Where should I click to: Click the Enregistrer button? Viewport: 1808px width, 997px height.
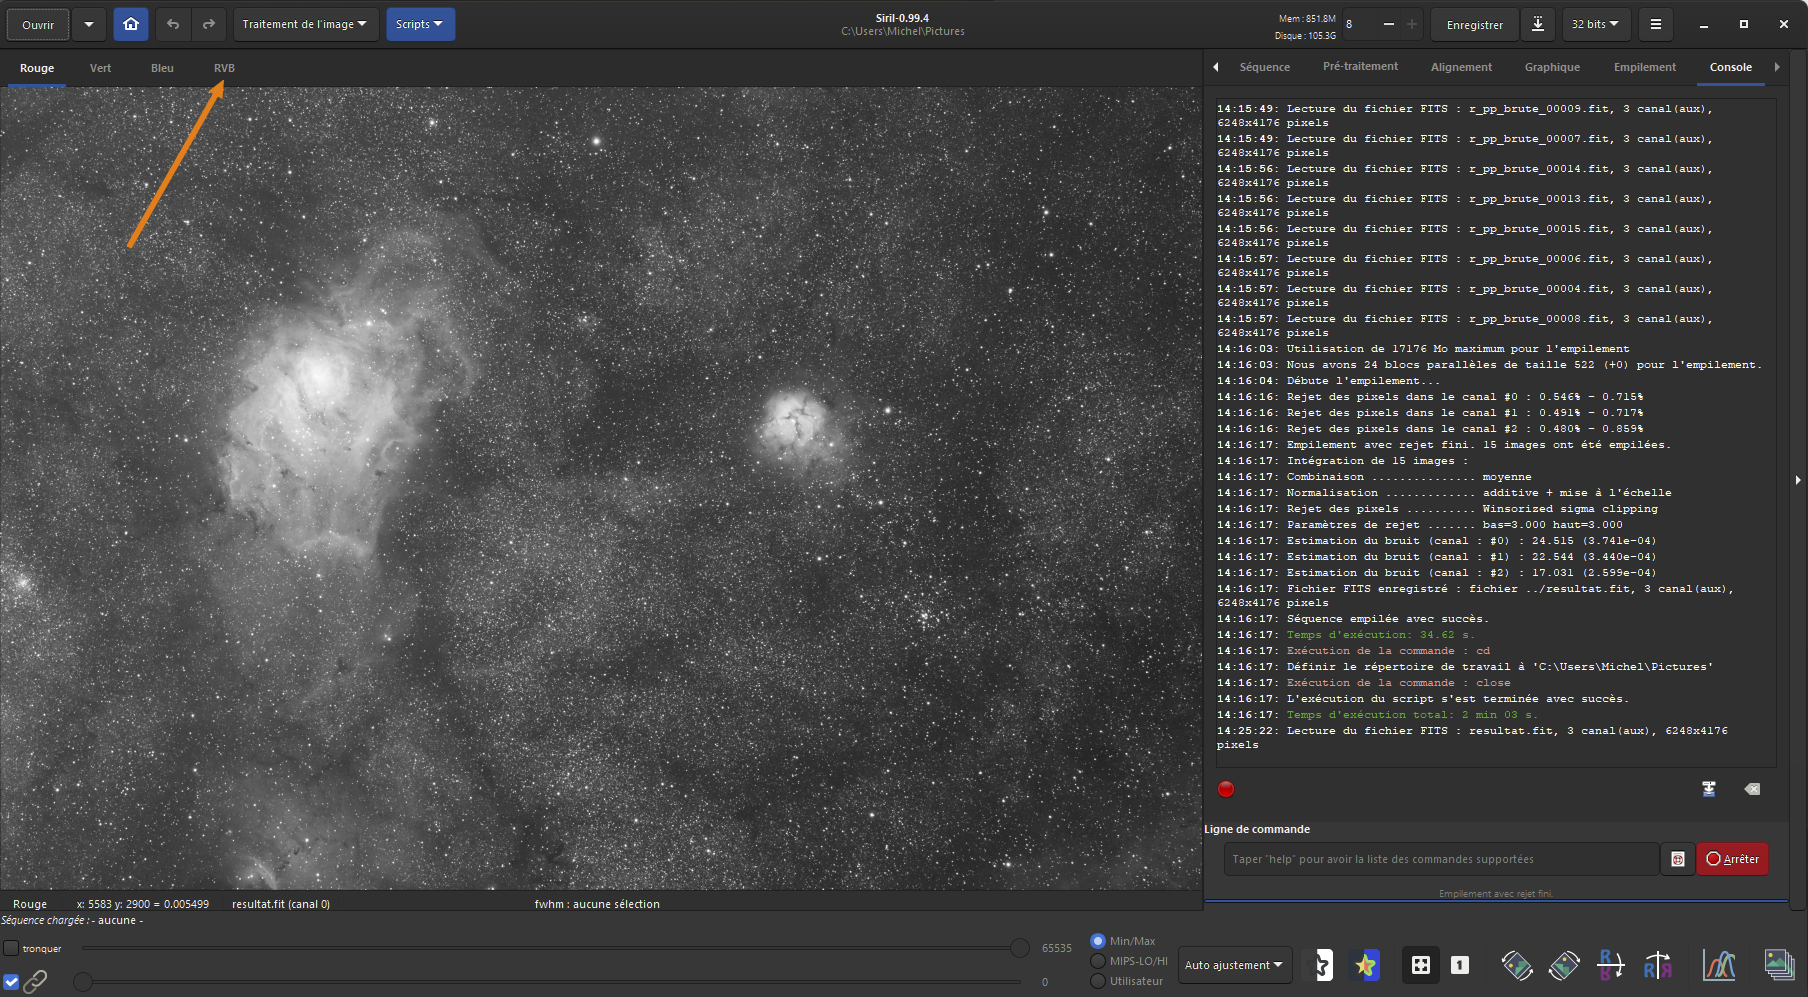click(1474, 25)
